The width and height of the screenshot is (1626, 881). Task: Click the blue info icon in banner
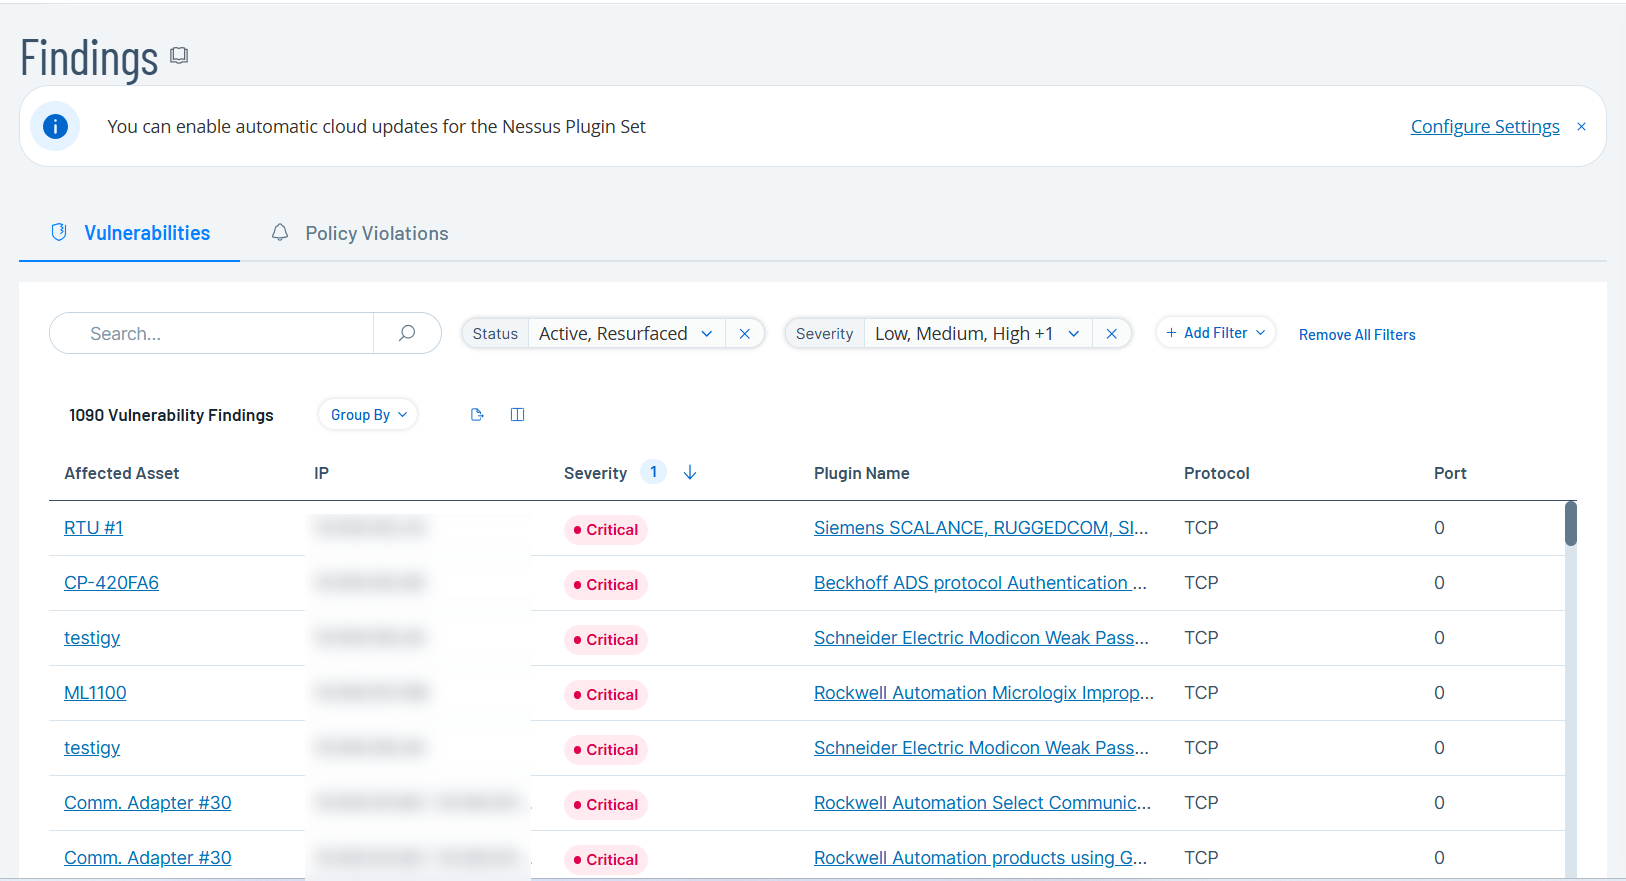tap(55, 127)
